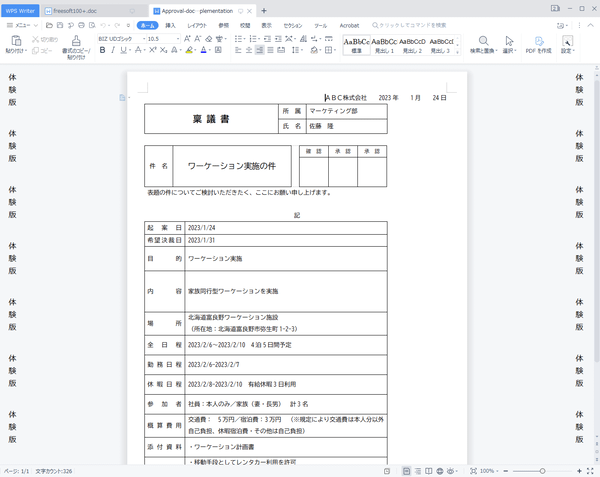Image resolution: width=600 pixels, height=477 pixels.
Task: Click the Find and Replace magnifier icon
Action: click(483, 41)
